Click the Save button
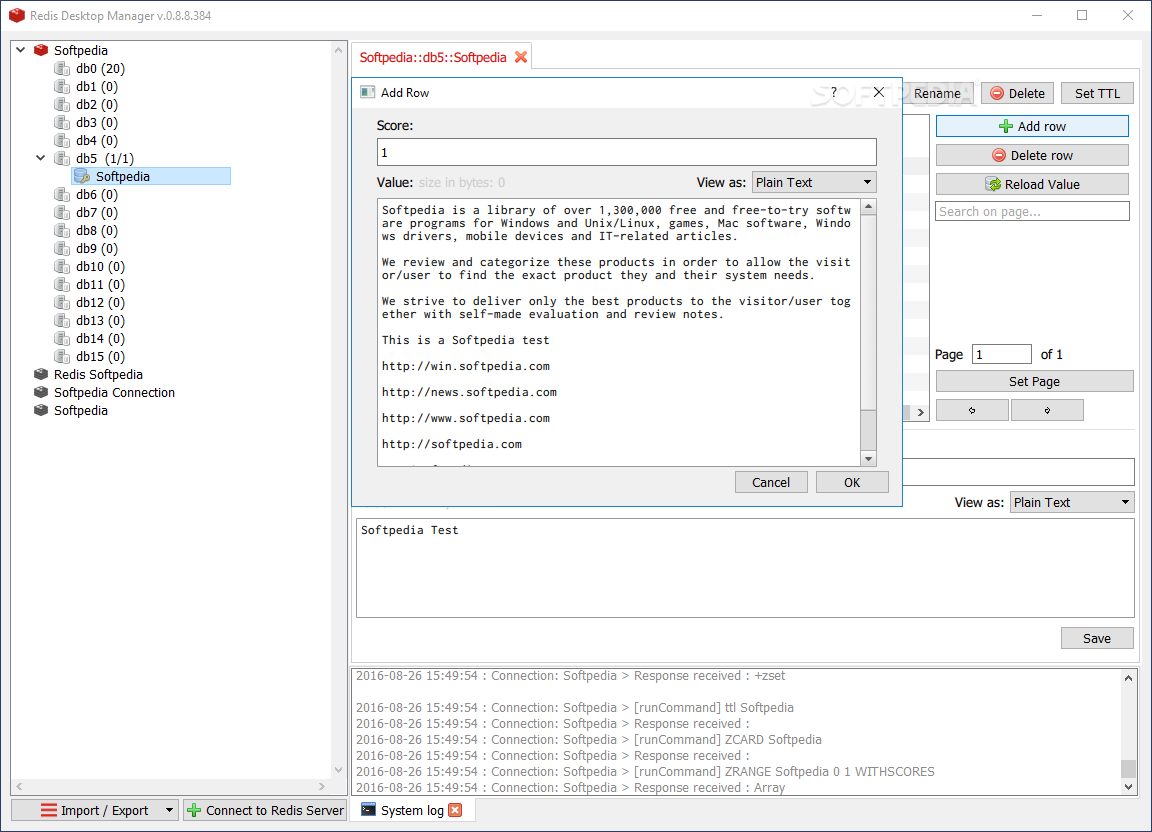This screenshot has height=832, width=1152. (x=1097, y=638)
